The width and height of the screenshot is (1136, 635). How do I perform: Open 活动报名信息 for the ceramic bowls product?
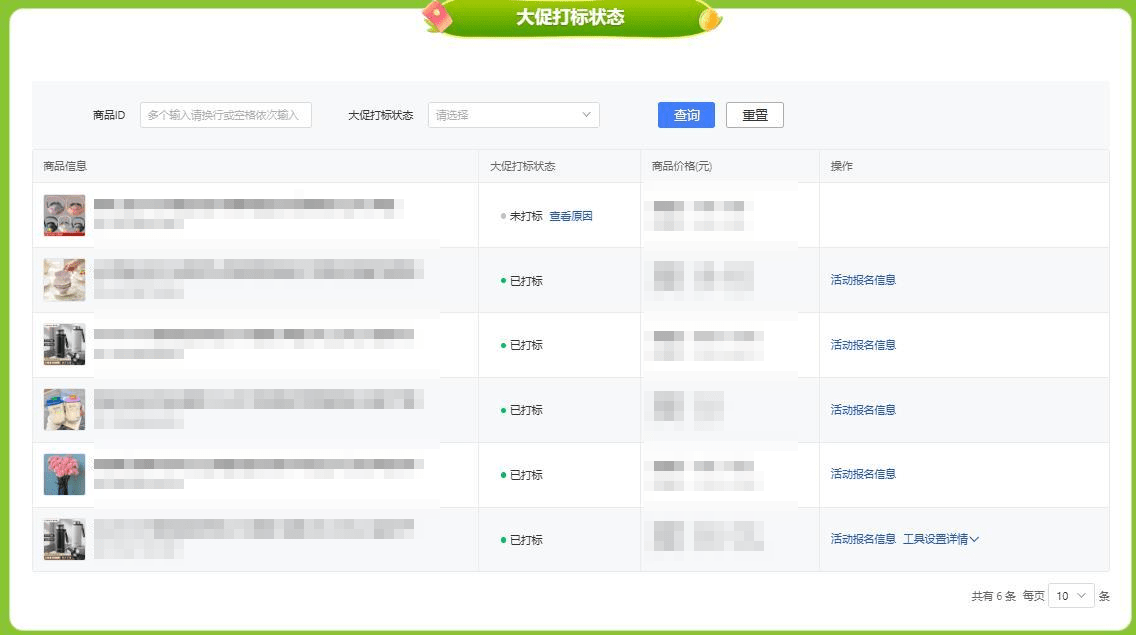tap(863, 280)
